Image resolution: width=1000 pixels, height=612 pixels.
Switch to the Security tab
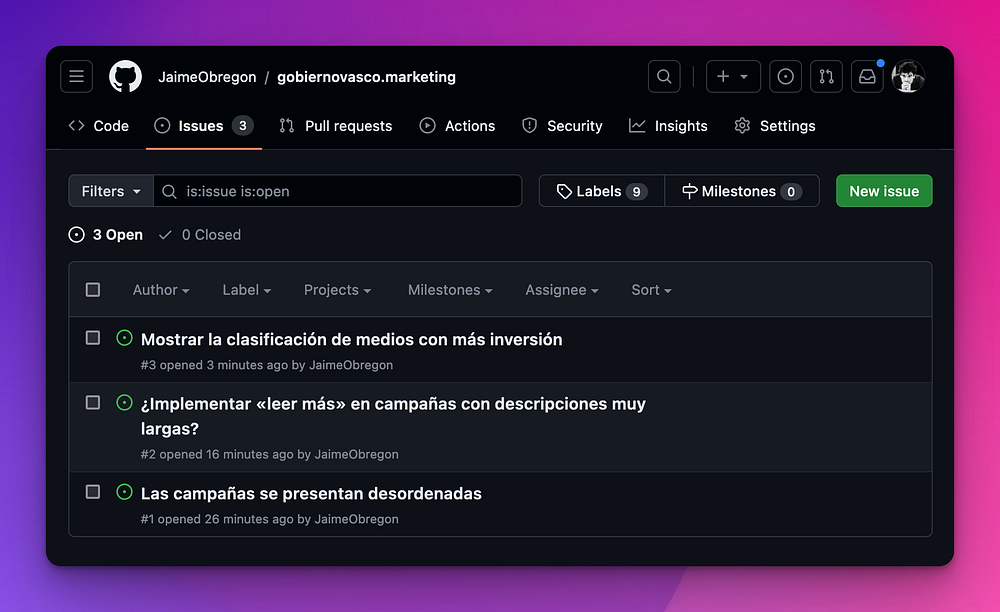[562, 126]
